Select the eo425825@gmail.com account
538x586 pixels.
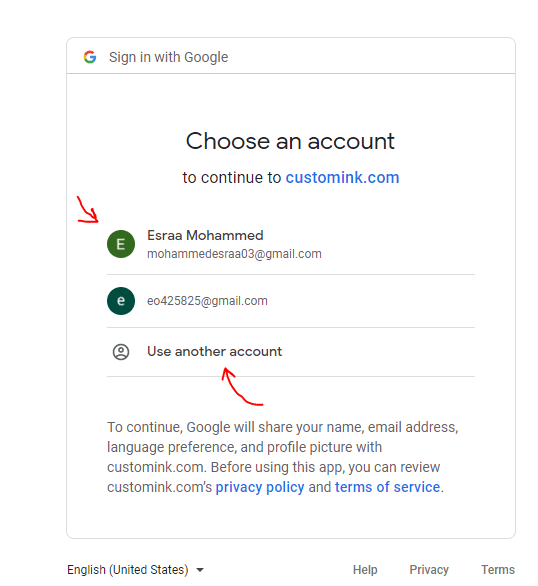tap(291, 301)
